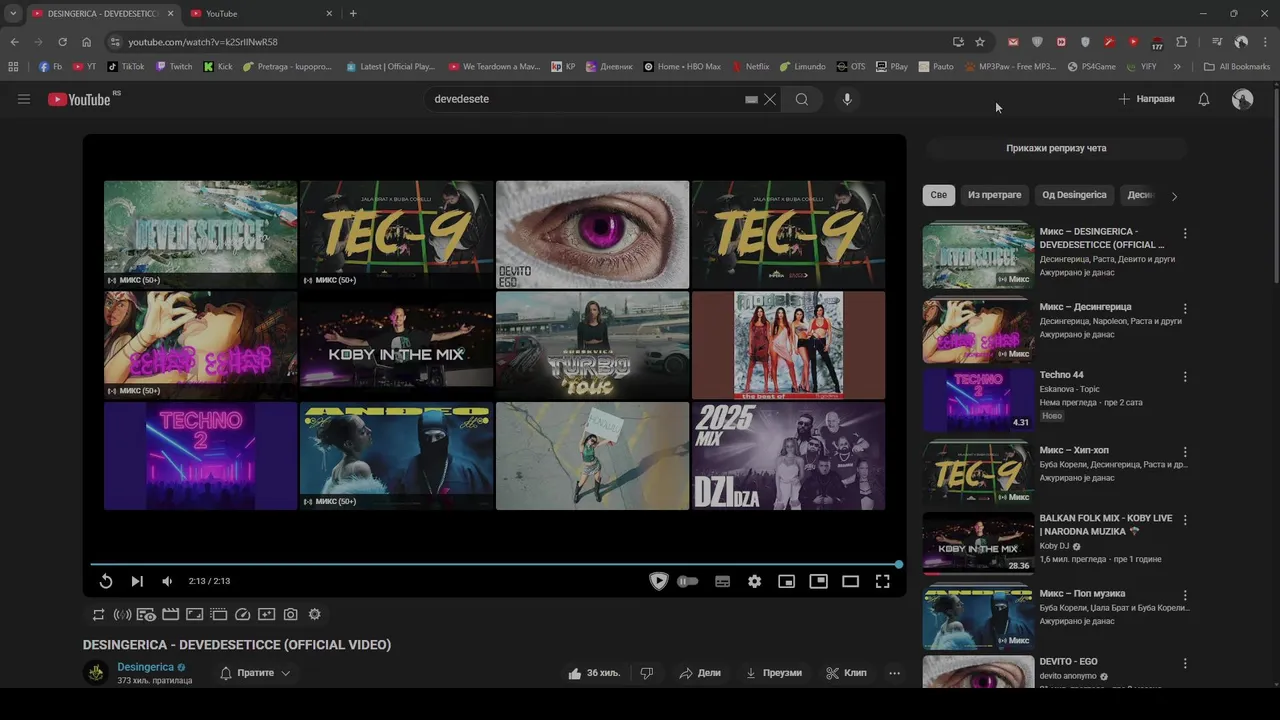Enable miniplayer mode
The width and height of the screenshot is (1280, 720).
tap(786, 581)
